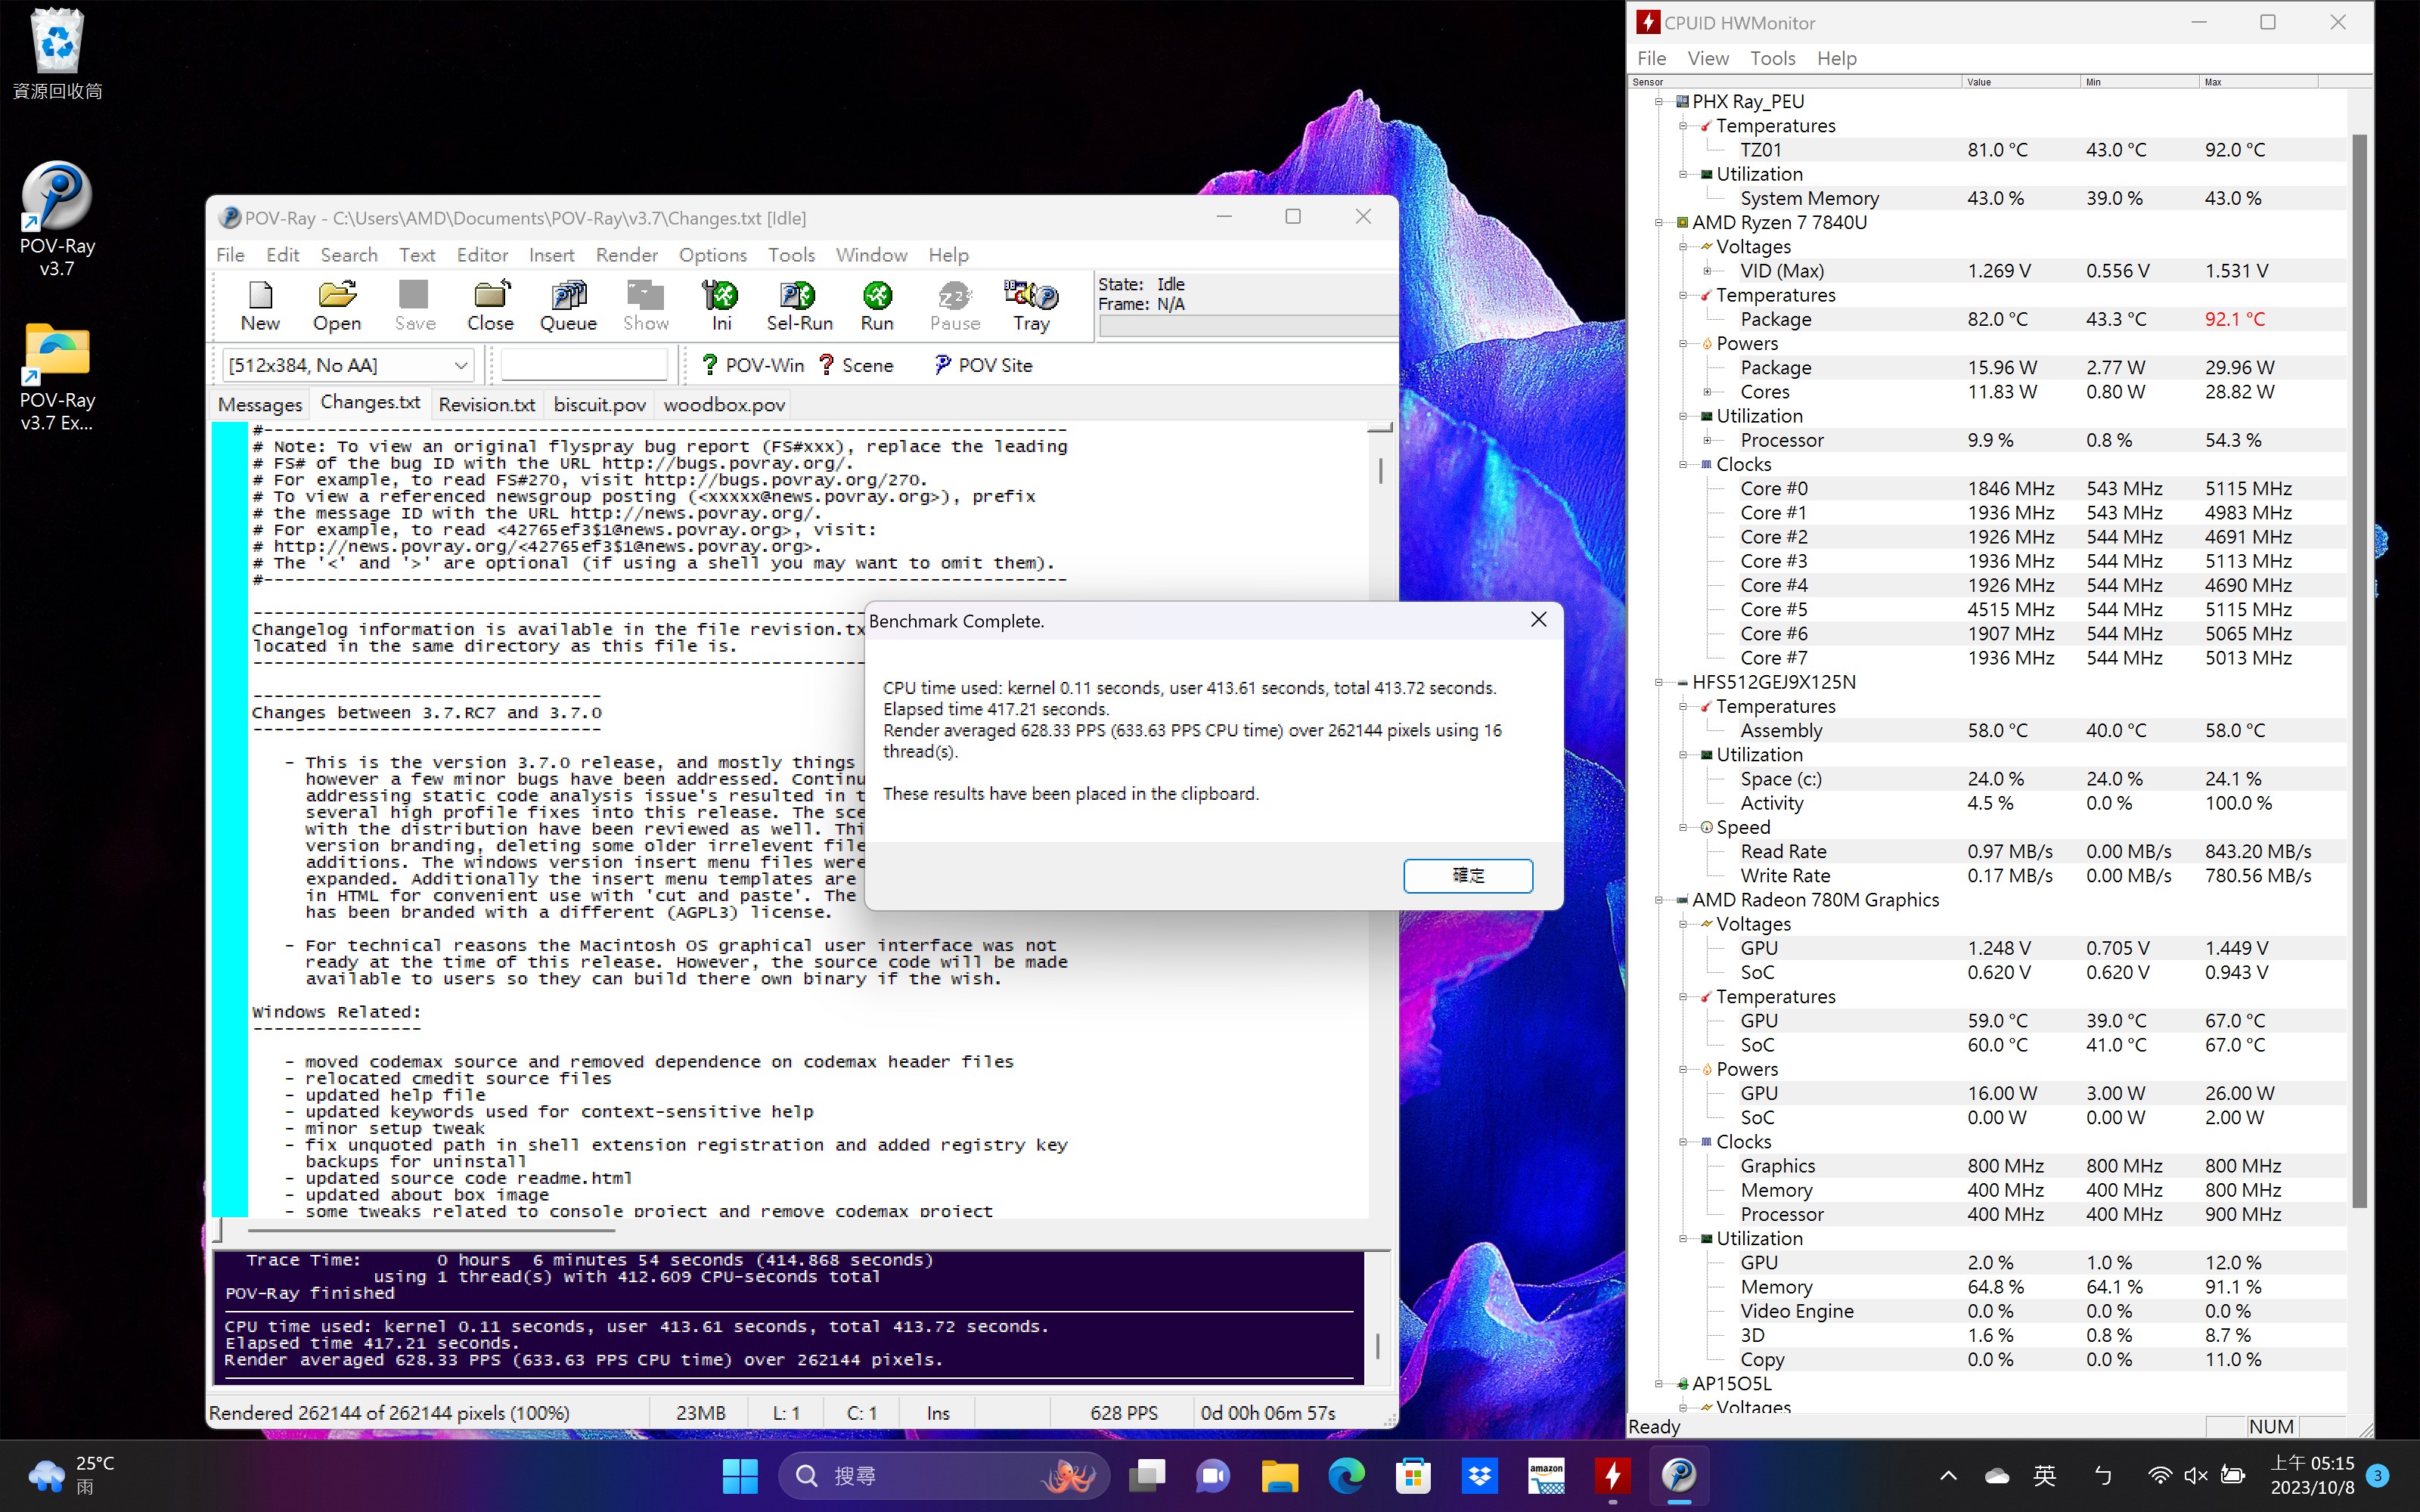This screenshot has height=1512, width=2420.
Task: Click the New file toolbar icon
Action: coord(260,304)
